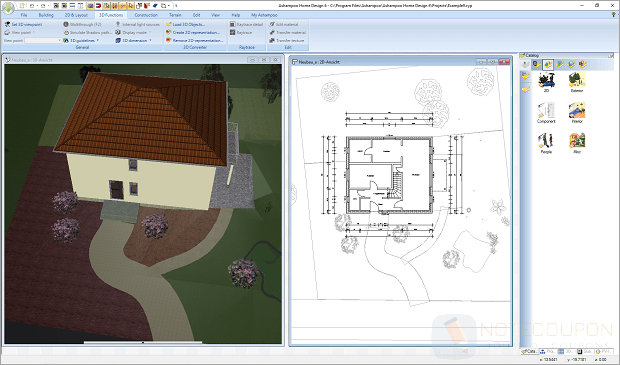Switch to the Pro... panel tab at bottom
This screenshot has width=620, height=365.
click(548, 351)
